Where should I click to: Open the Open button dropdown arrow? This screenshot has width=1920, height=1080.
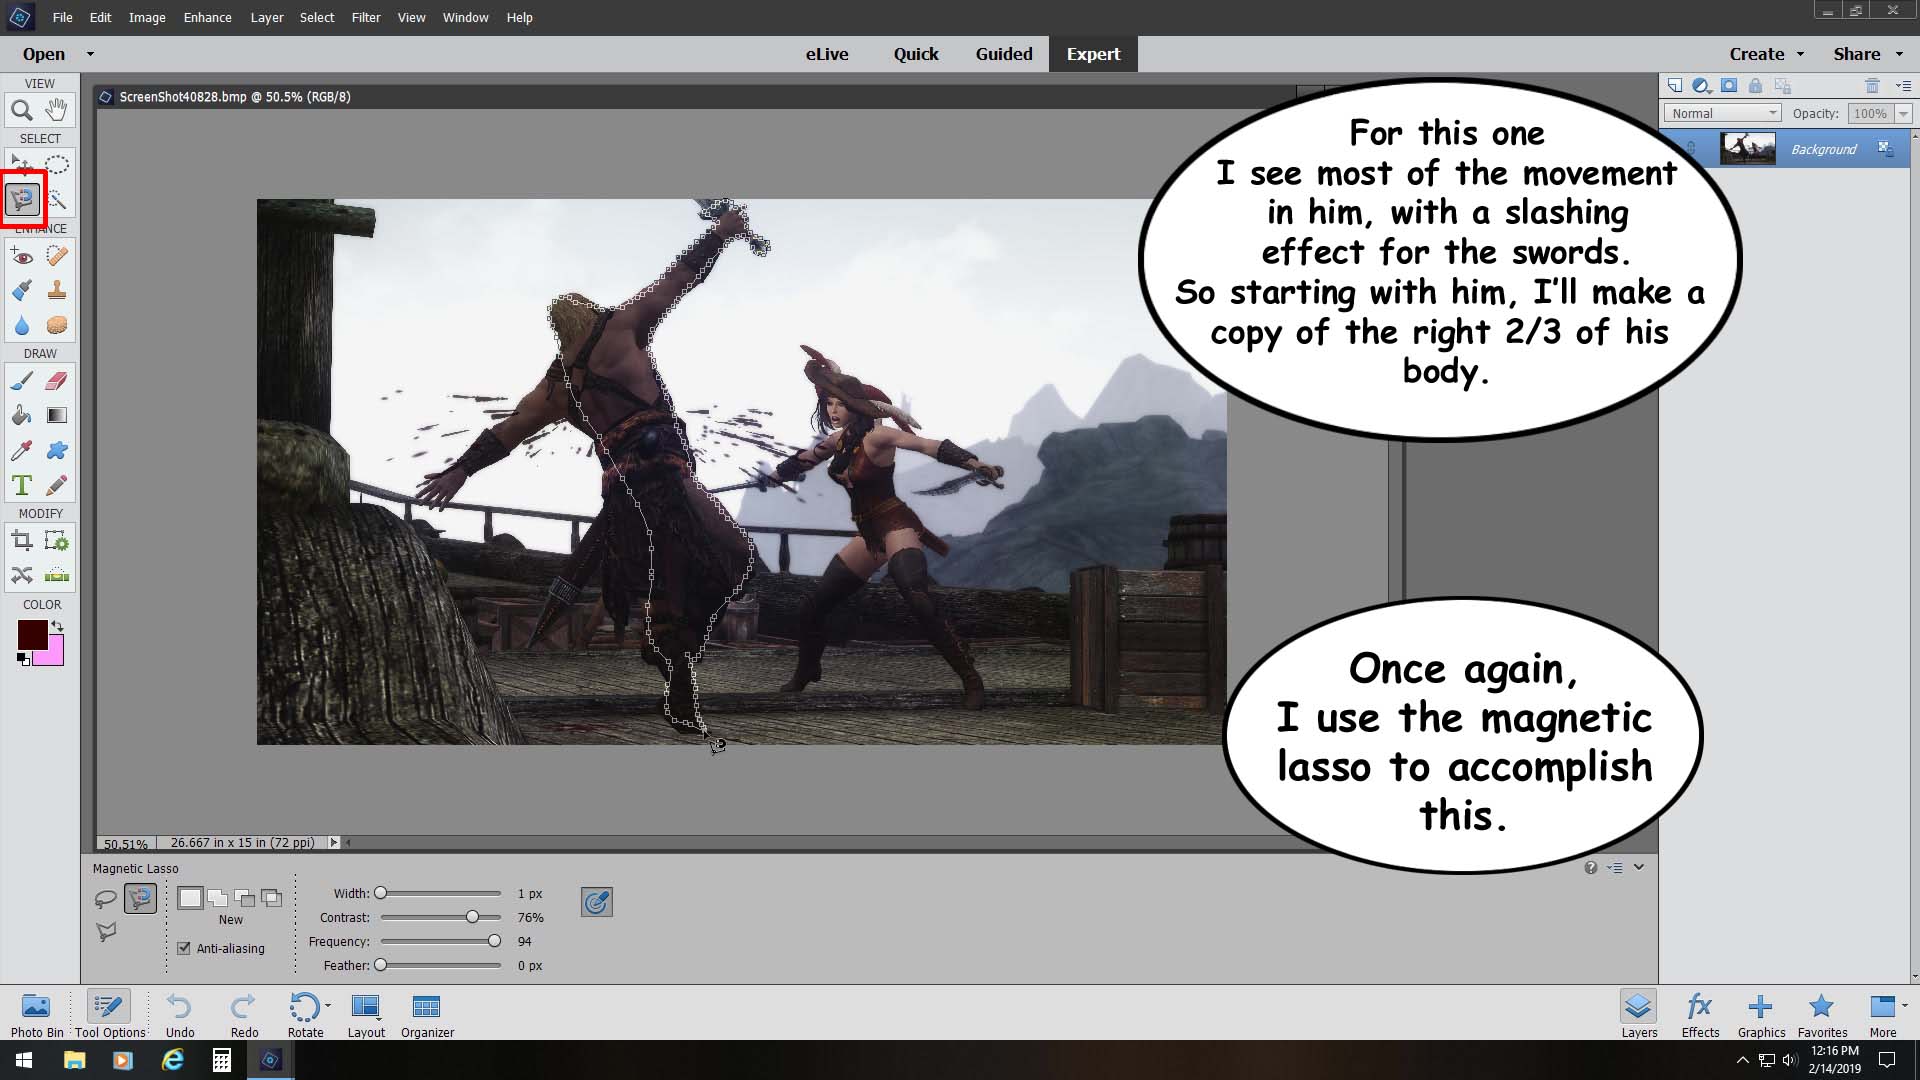90,54
